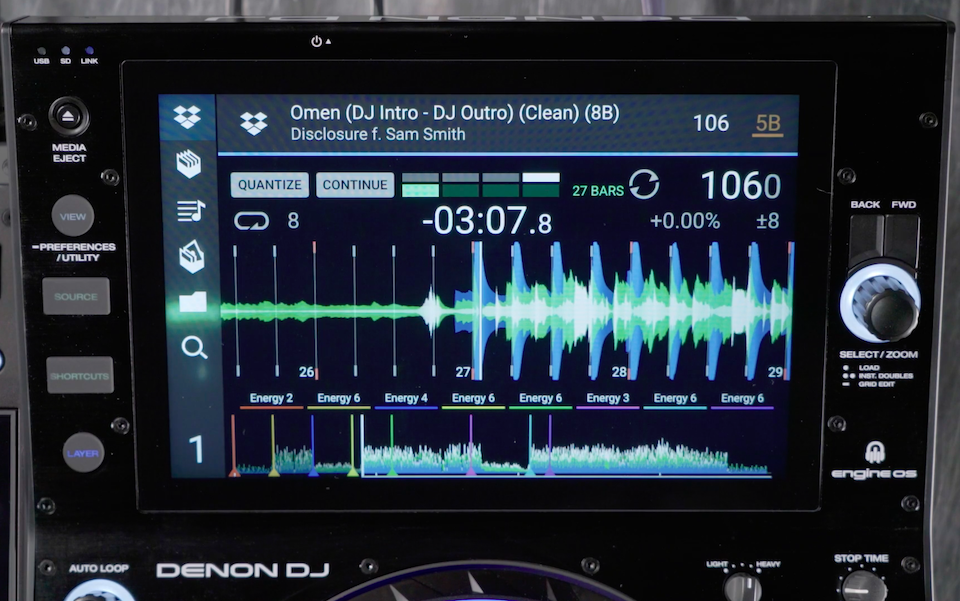The width and height of the screenshot is (960, 601).
Task: Tap the 5B key indicator
Action: click(x=768, y=124)
